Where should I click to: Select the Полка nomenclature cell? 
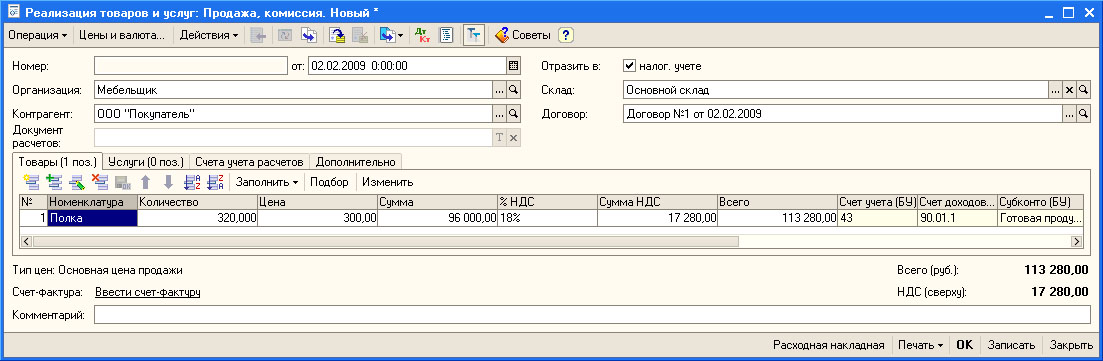tap(92, 218)
